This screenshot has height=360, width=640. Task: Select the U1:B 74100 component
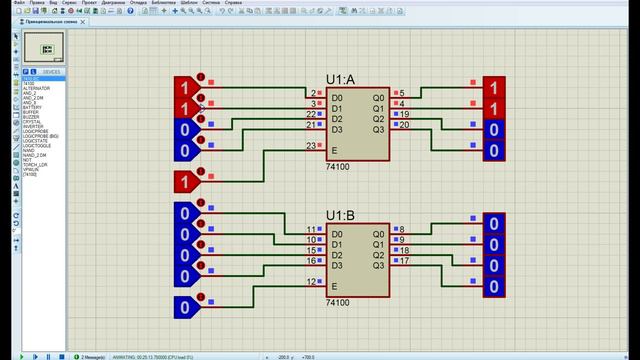coord(358,260)
